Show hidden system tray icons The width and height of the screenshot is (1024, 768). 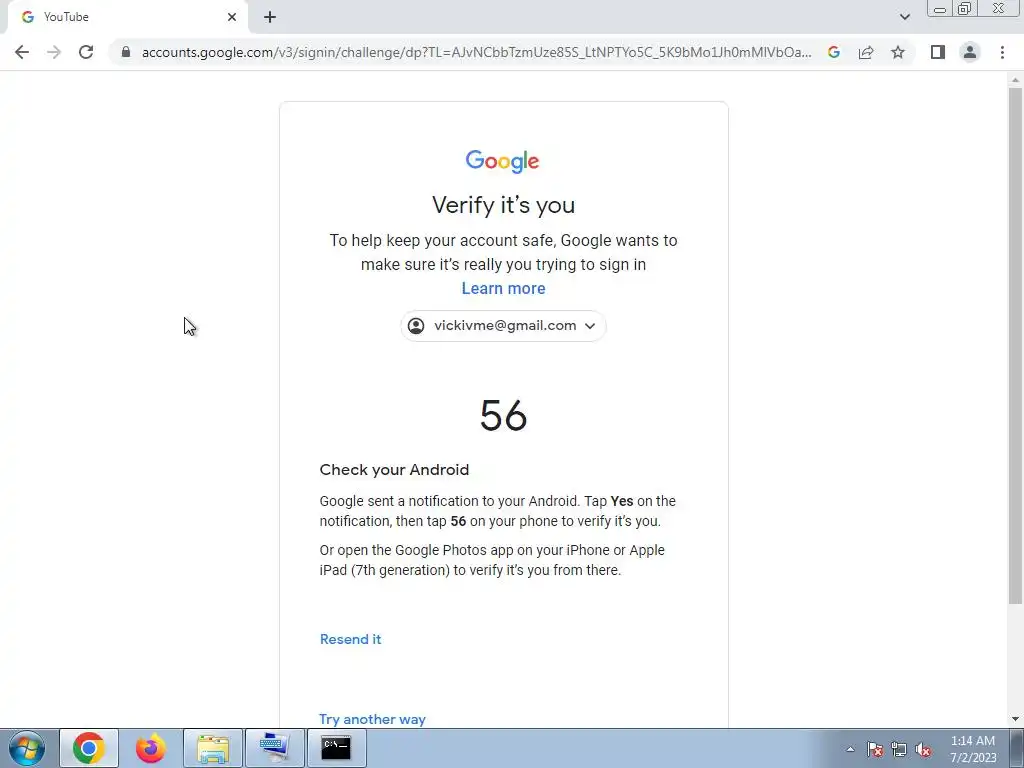pos(850,749)
